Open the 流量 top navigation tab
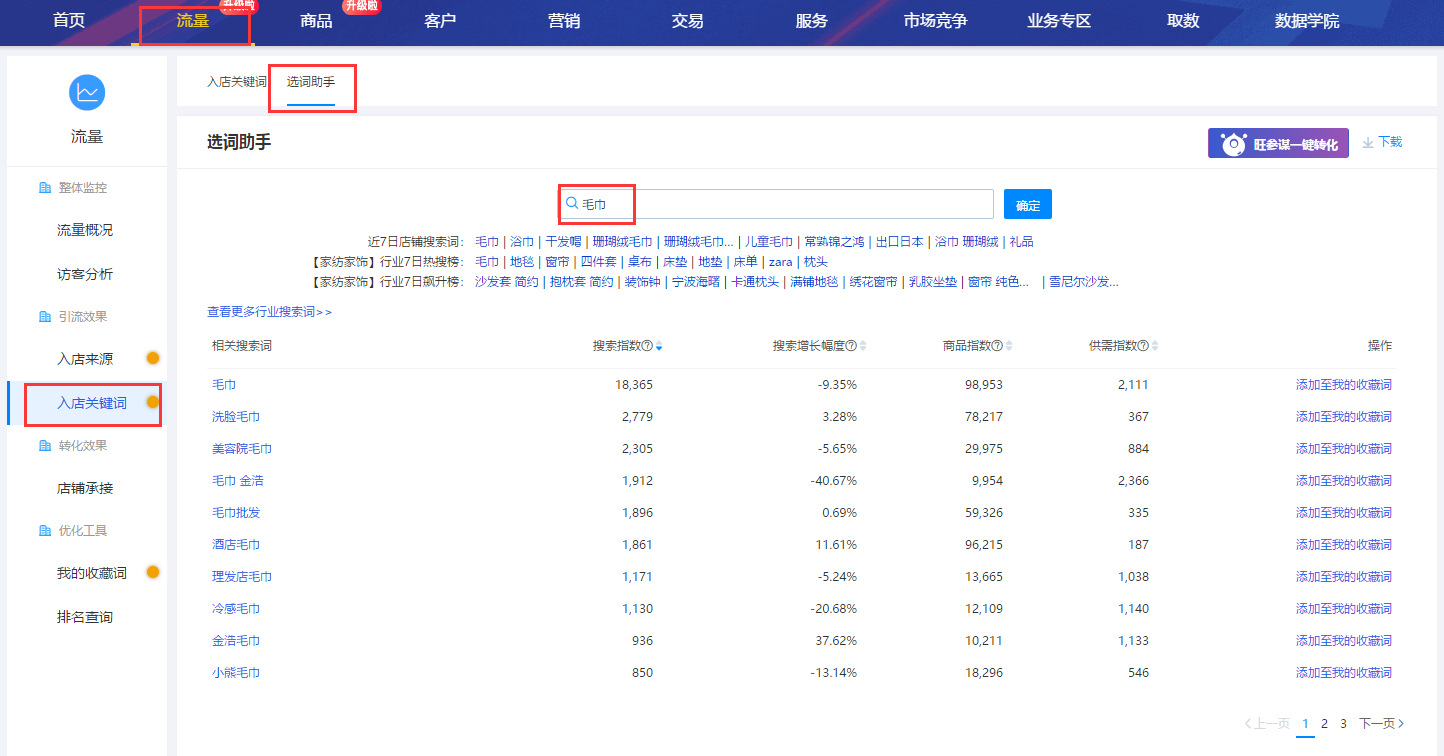Image resolution: width=1444 pixels, height=756 pixels. [193, 21]
